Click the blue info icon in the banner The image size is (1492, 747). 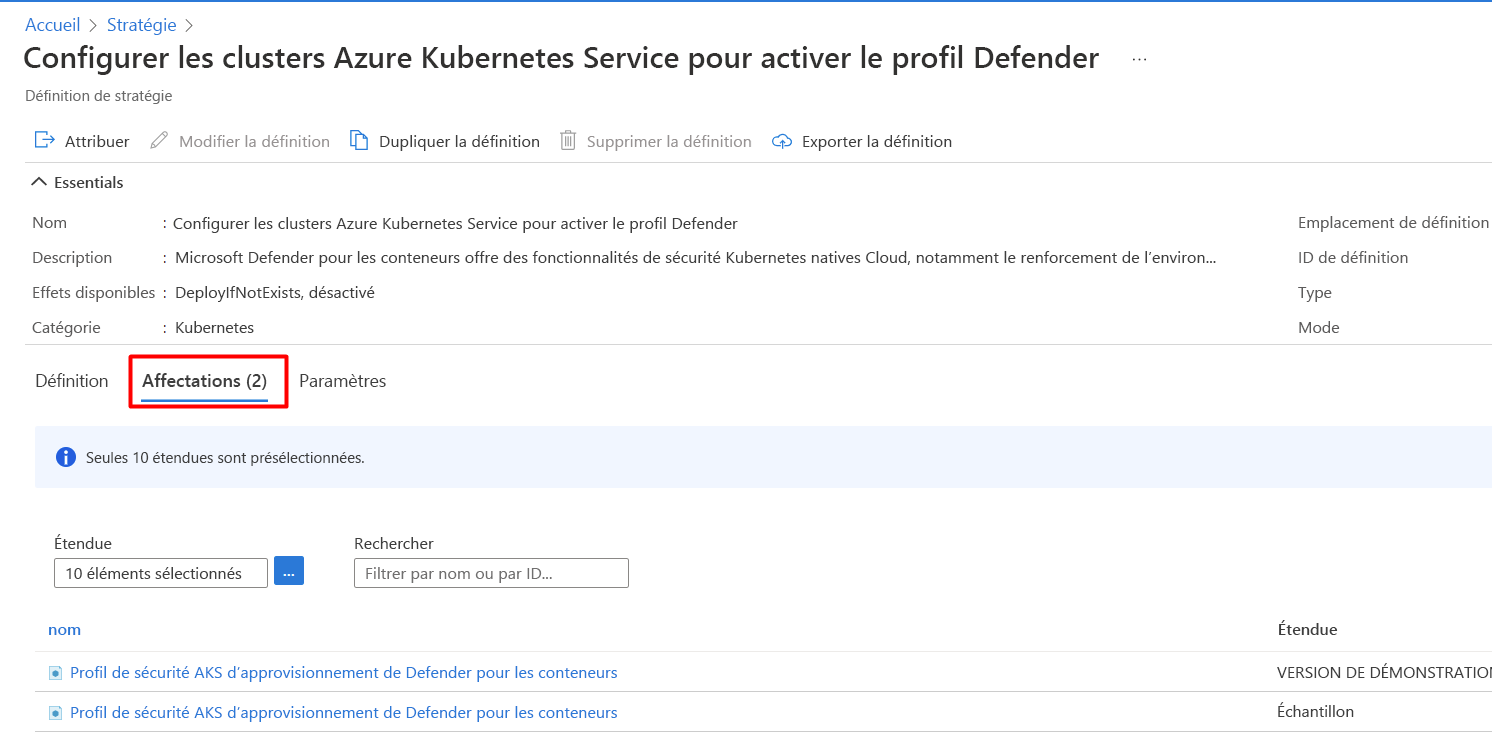point(66,457)
